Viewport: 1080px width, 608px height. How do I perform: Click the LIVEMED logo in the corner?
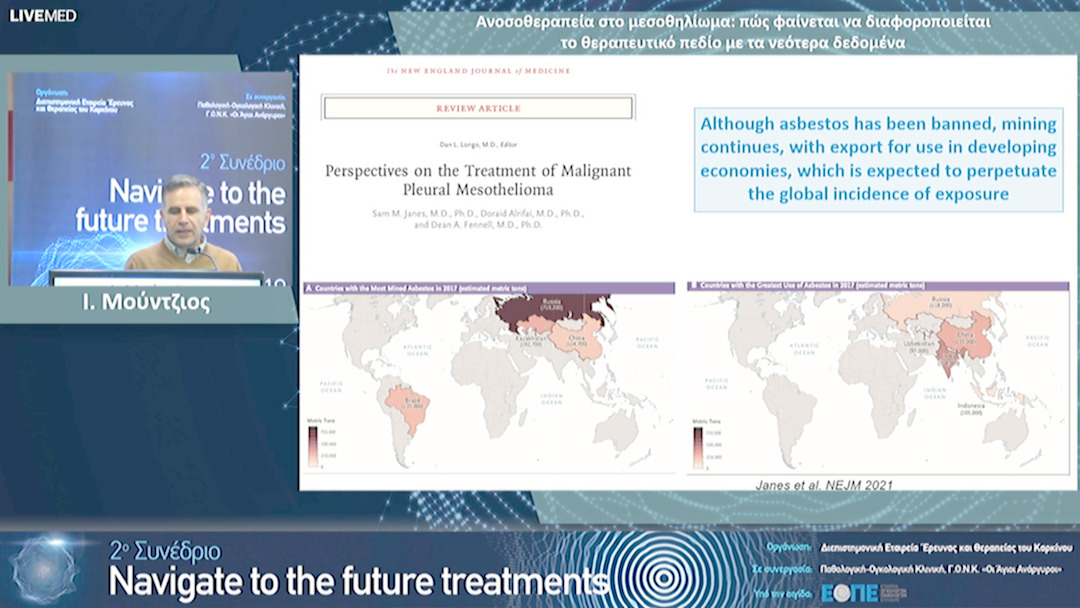pyautogui.click(x=43, y=15)
